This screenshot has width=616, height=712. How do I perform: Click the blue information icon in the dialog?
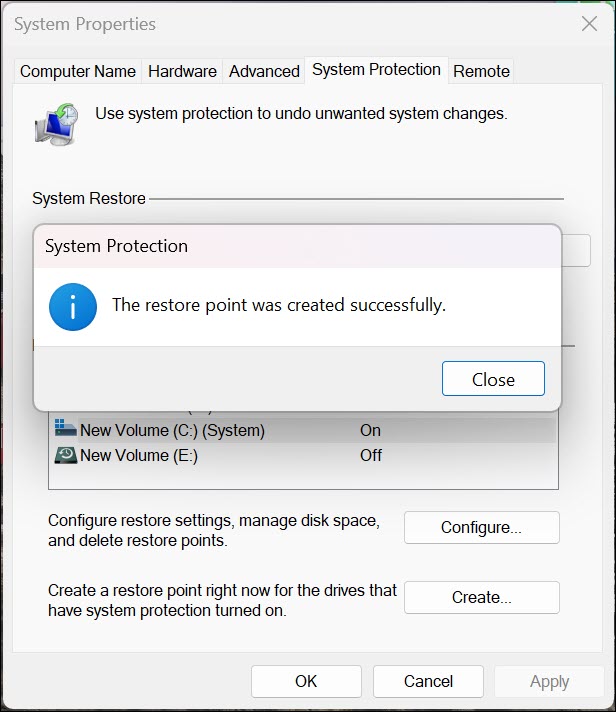73,306
